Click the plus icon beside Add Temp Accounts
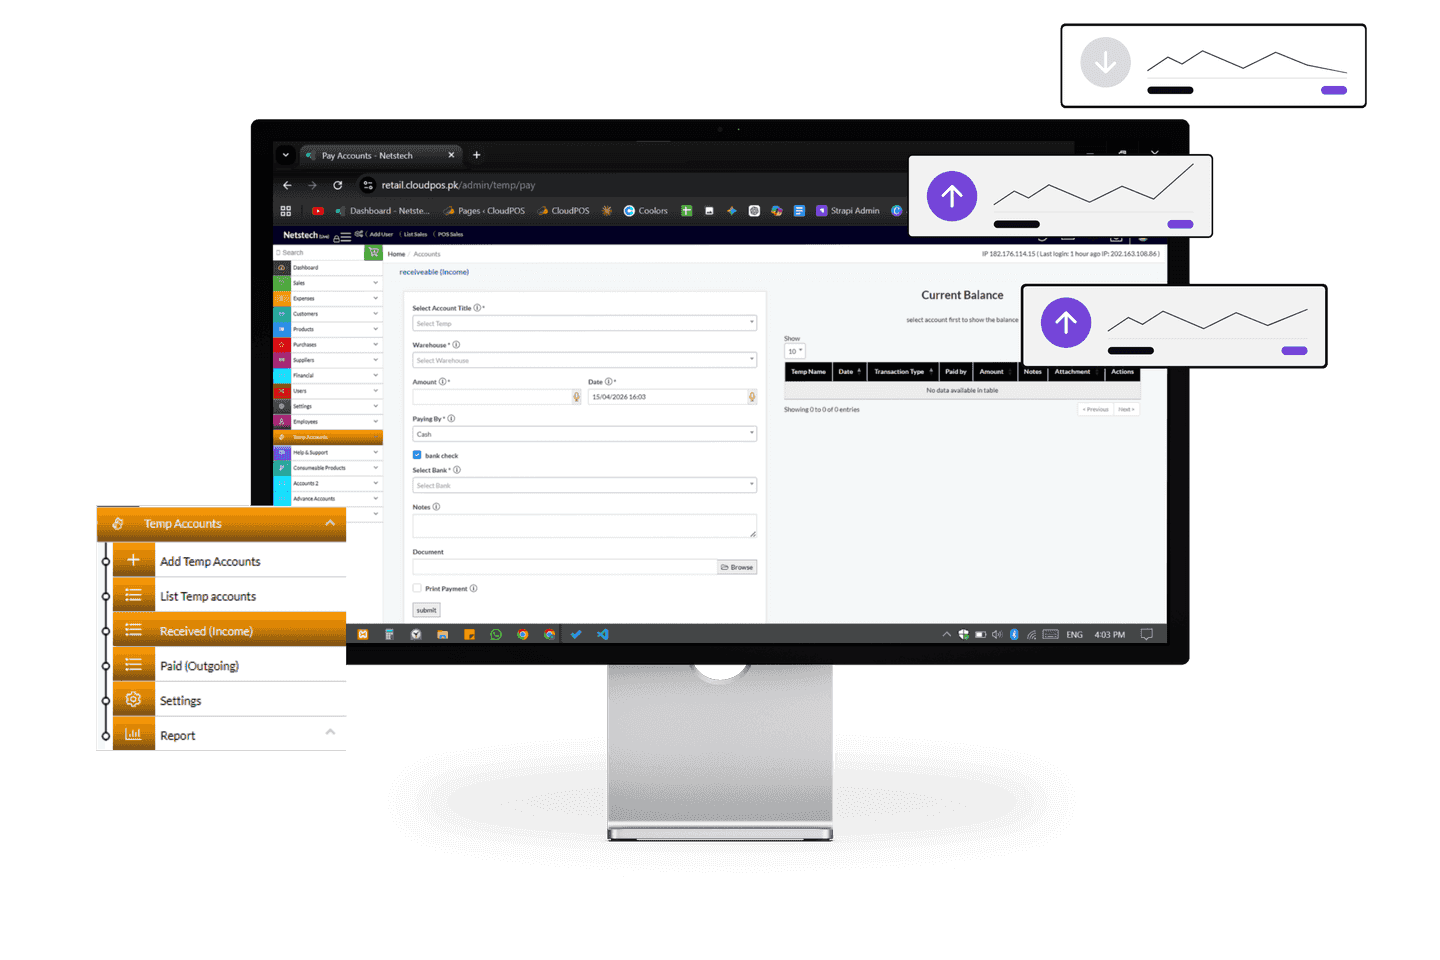 (133, 560)
